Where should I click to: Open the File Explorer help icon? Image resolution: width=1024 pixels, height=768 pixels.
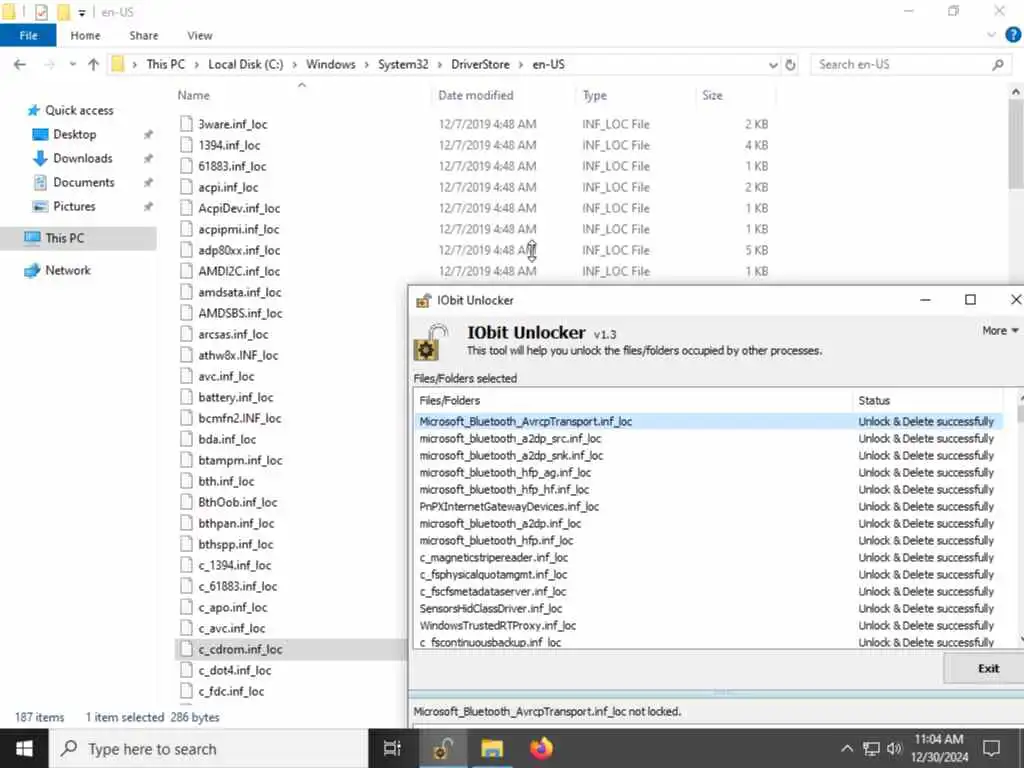pyautogui.click(x=1013, y=35)
